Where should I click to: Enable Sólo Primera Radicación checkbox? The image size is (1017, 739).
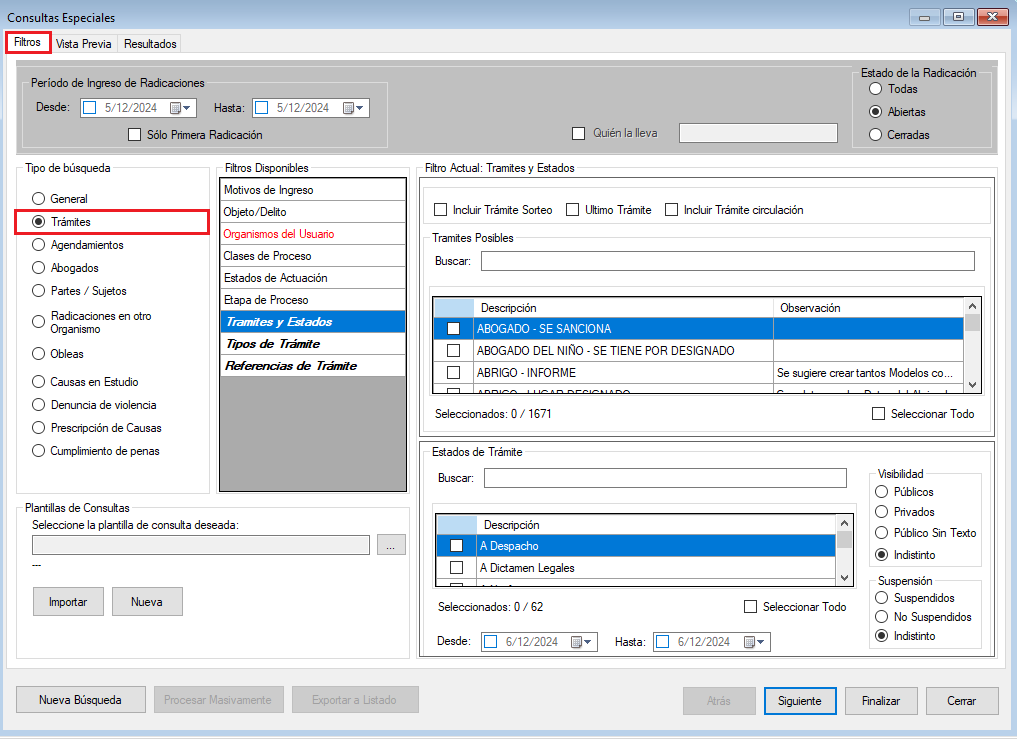tap(136, 135)
